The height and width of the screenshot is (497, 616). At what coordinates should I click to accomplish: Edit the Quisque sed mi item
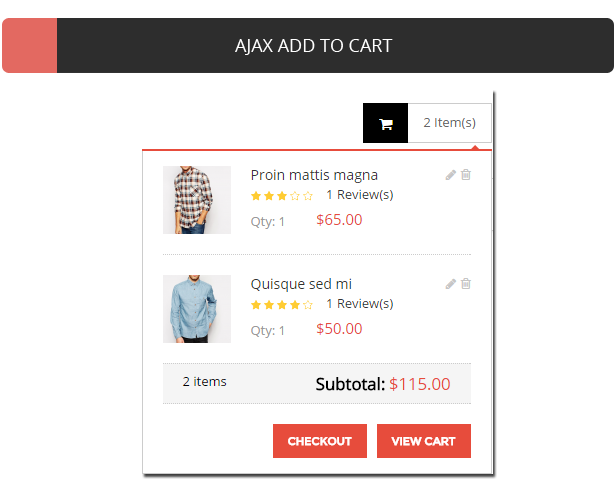point(451,284)
